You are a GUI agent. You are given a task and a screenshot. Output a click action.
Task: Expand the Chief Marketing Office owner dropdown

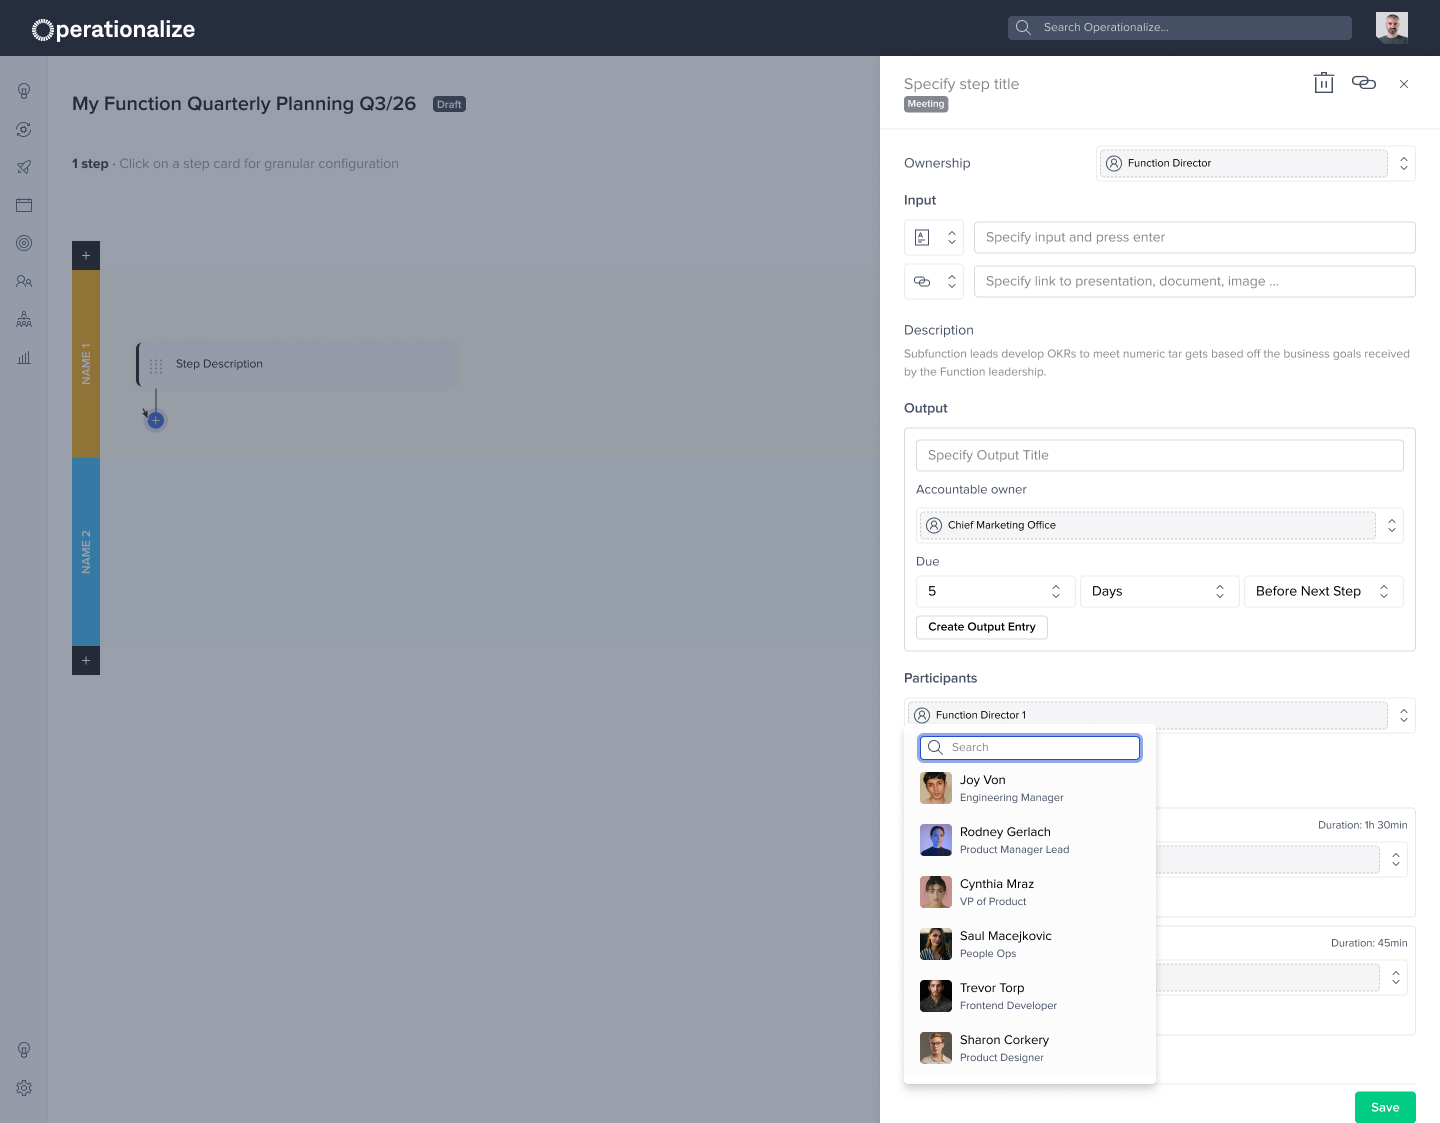coord(1160,525)
